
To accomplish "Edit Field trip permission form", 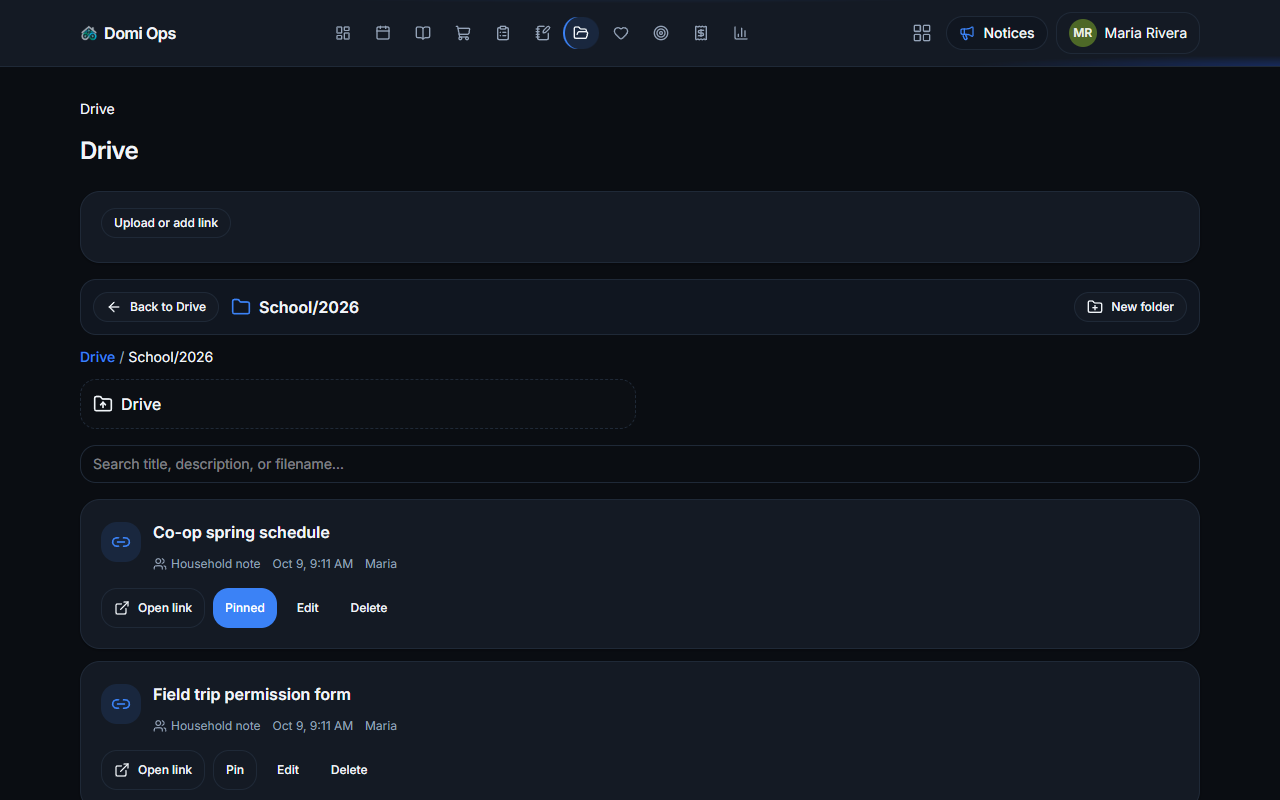I will pyautogui.click(x=288, y=770).
